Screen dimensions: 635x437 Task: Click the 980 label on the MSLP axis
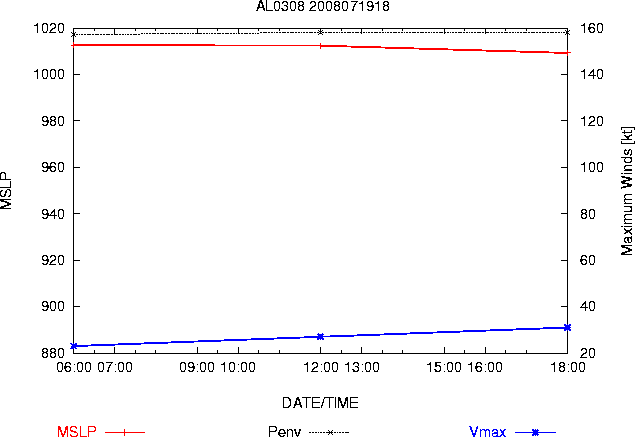click(x=53, y=121)
